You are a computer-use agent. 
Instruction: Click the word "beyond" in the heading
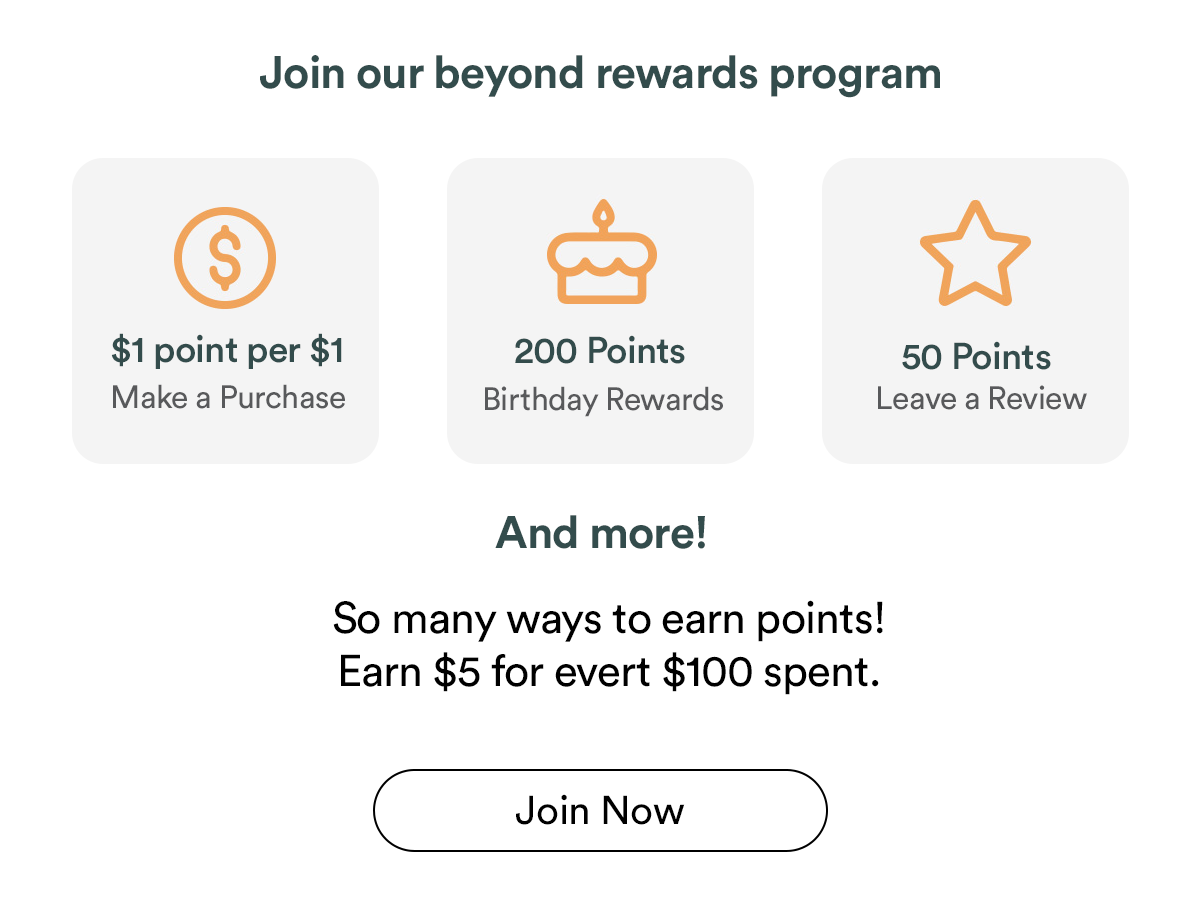click(484, 74)
